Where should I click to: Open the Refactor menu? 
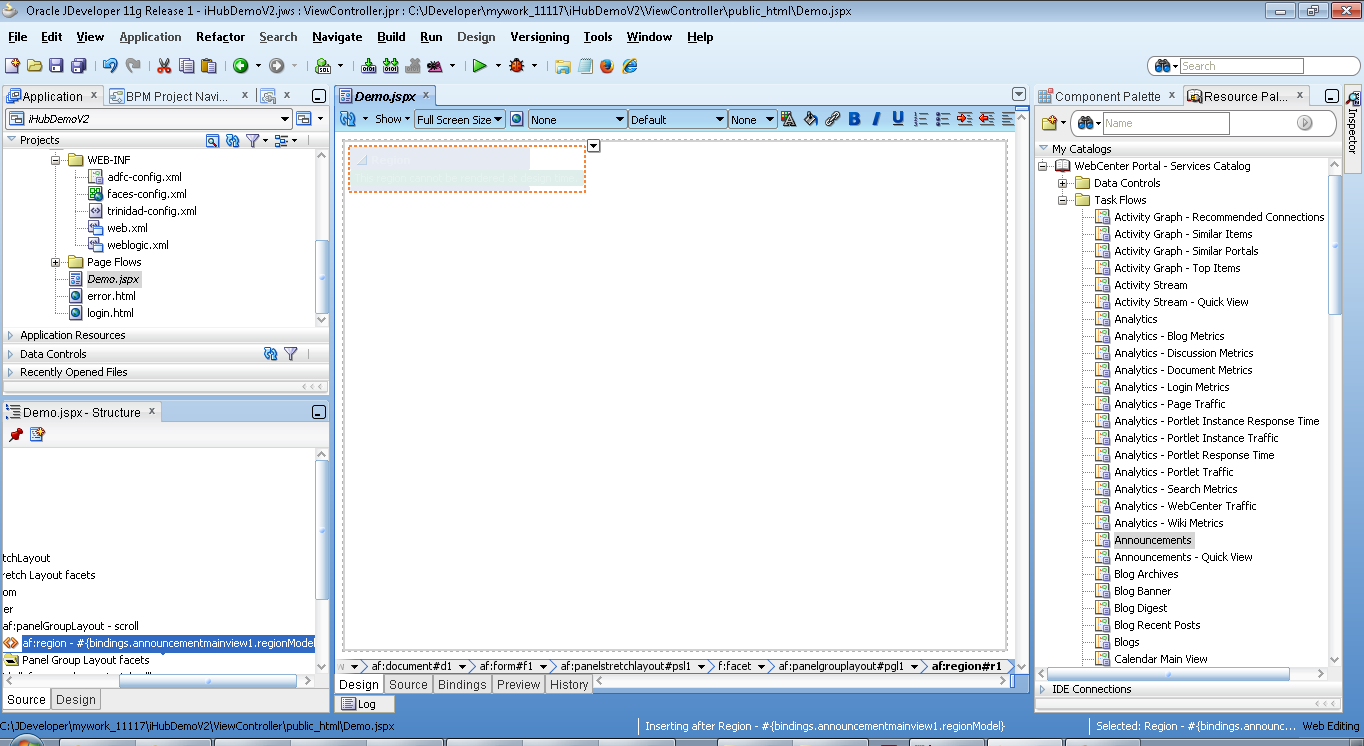pos(220,37)
